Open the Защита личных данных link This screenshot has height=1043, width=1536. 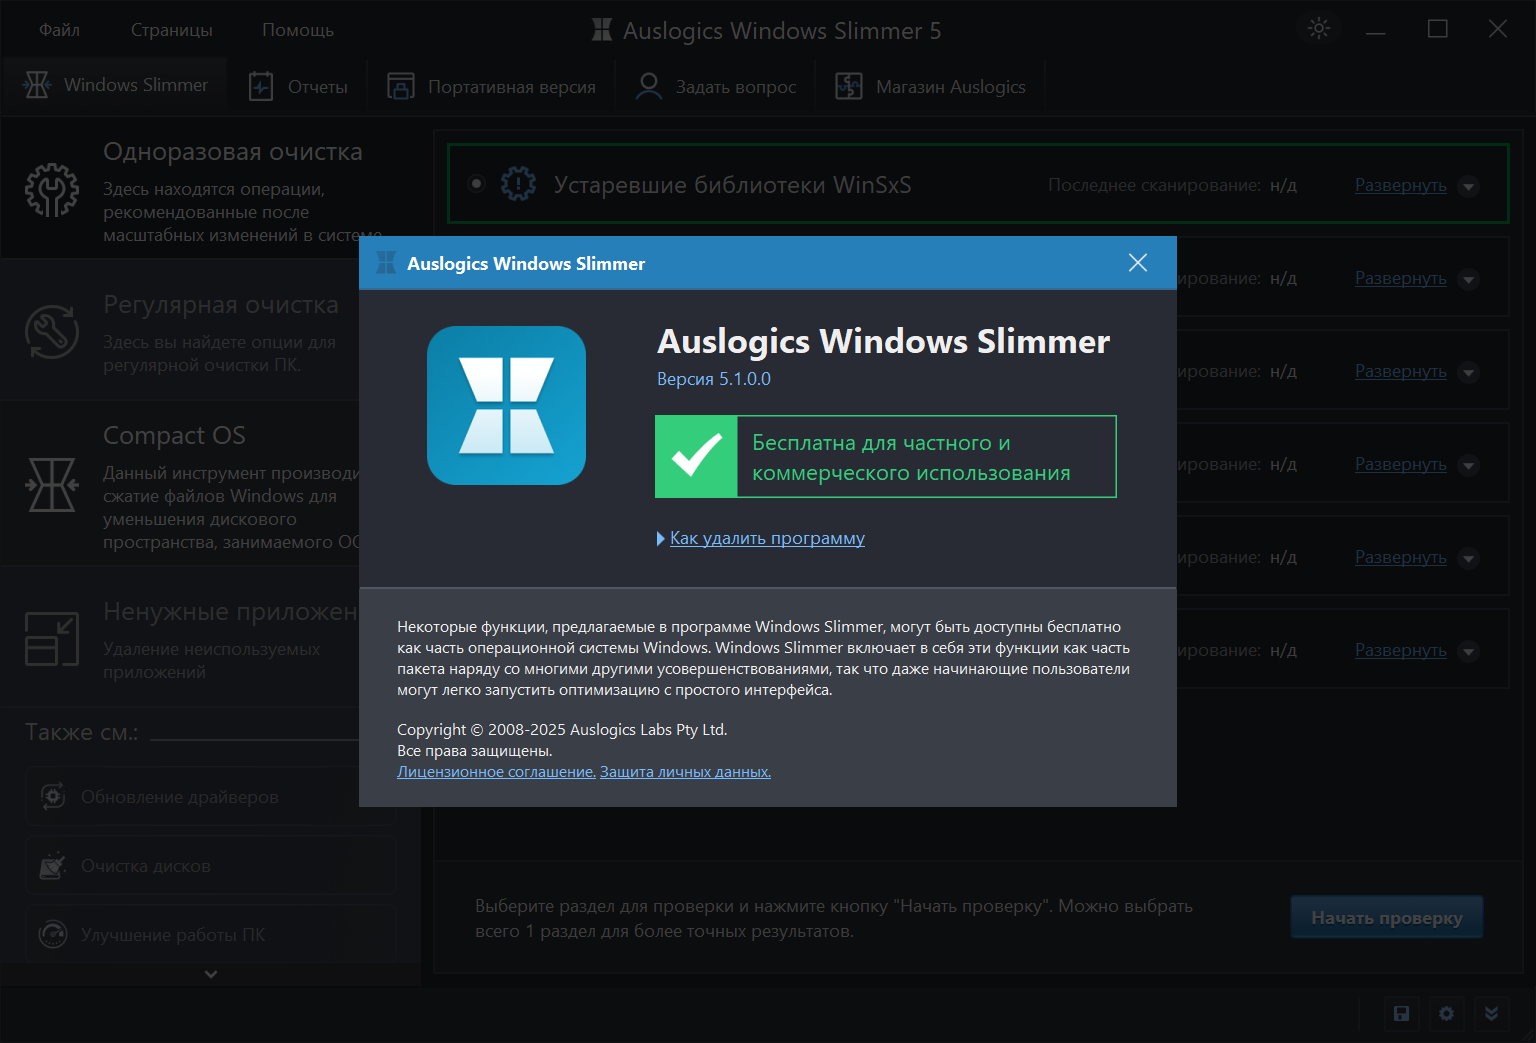pos(685,772)
